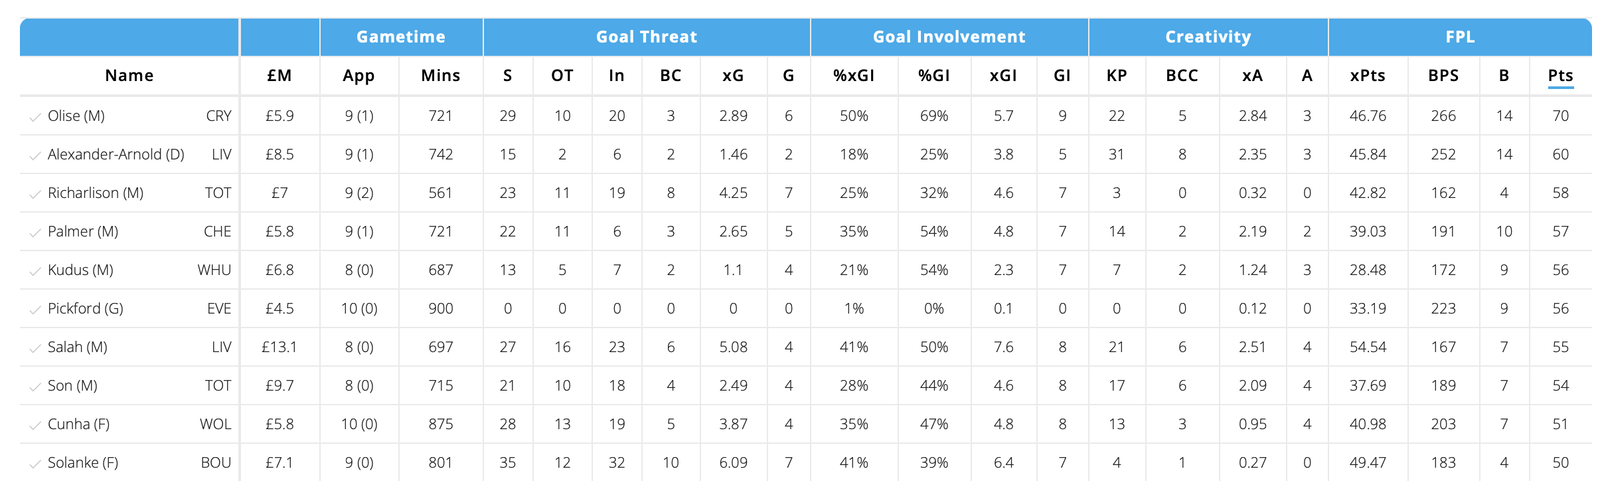Sort by the Mins column header
Screen dimensions: 1600x481
point(440,76)
